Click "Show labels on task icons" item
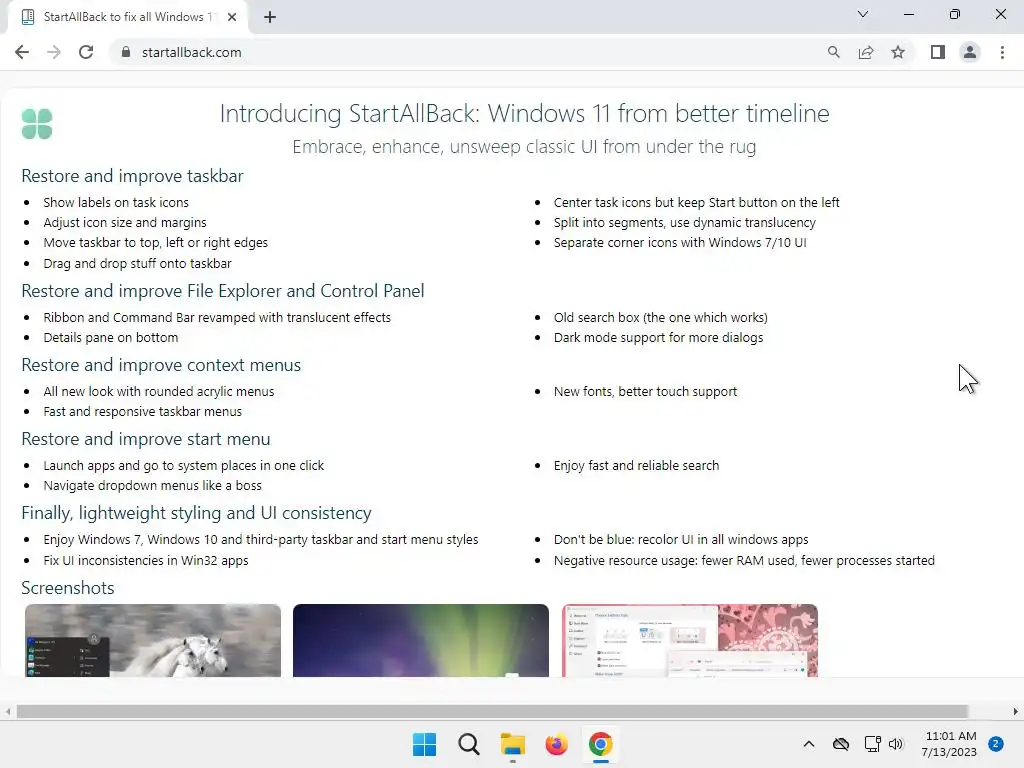This screenshot has height=768, width=1024. (116, 202)
